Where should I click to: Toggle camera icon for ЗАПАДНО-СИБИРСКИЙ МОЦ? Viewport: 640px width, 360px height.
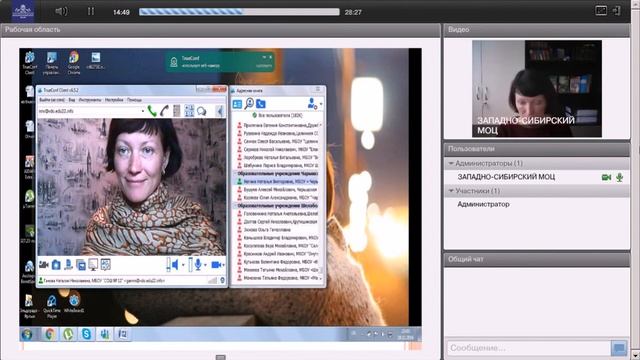coord(606,177)
